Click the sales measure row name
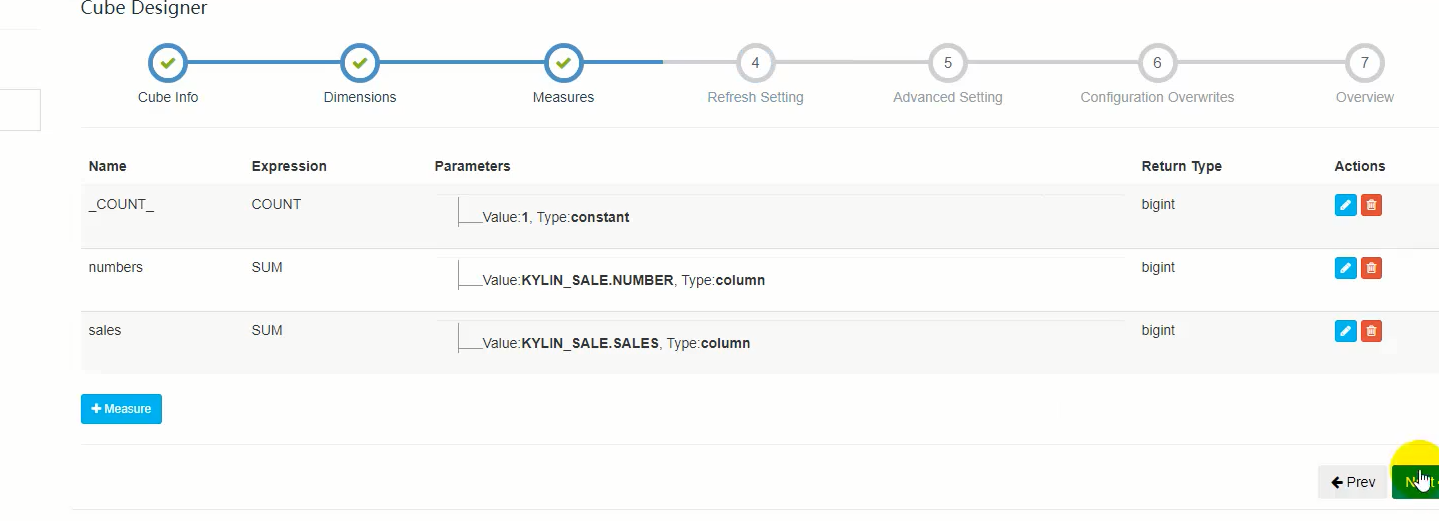This screenshot has height=521, width=1439. click(x=105, y=330)
